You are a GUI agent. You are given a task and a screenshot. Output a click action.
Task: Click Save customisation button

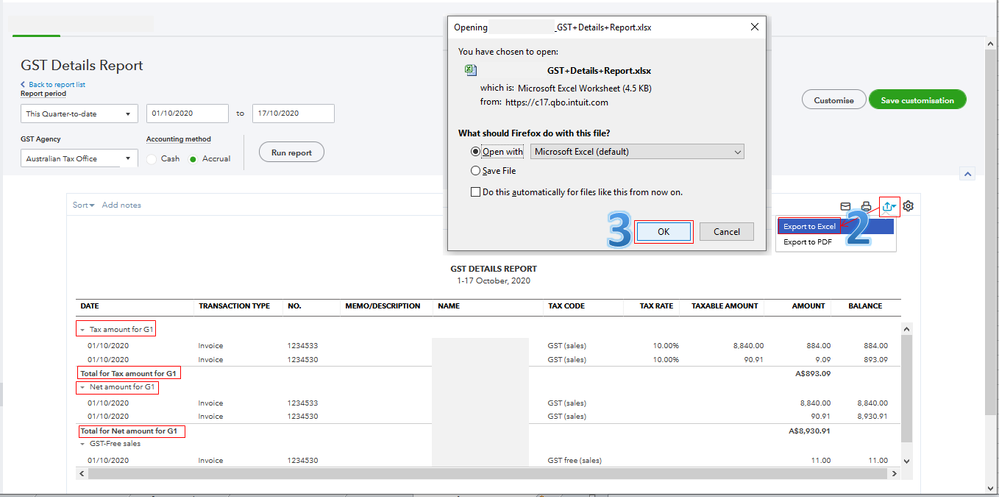pyautogui.click(x=917, y=100)
